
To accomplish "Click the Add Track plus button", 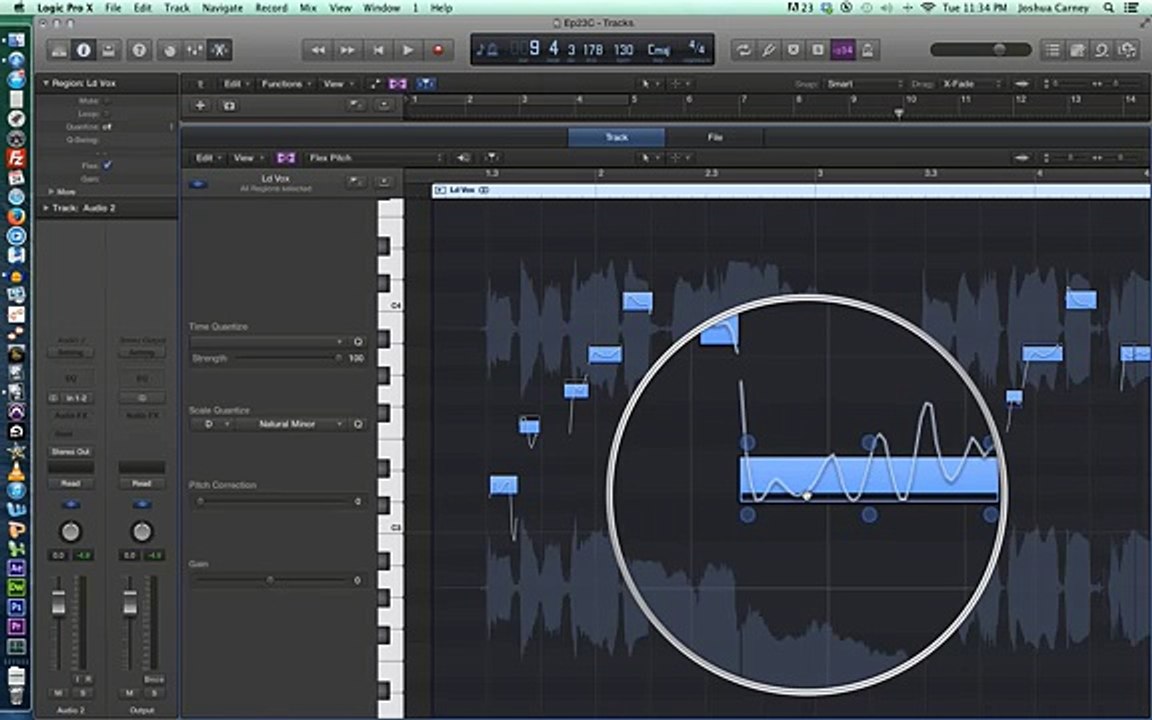I will 200,105.
